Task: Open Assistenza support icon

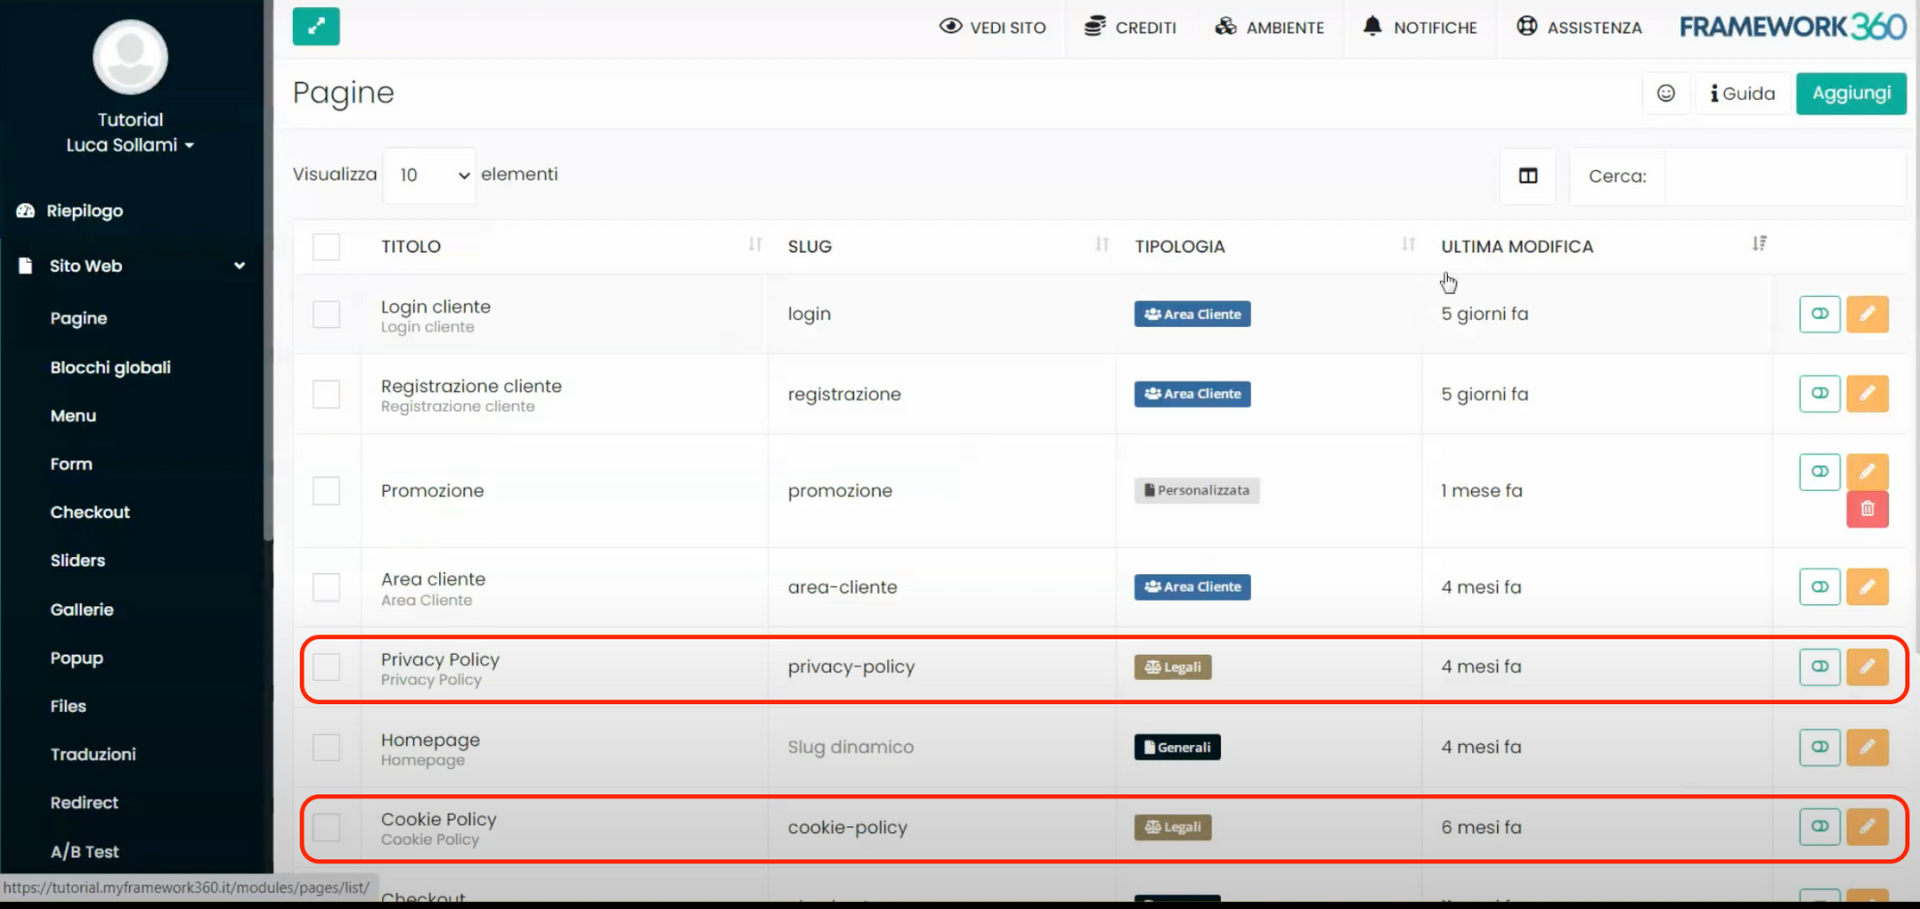Action: 1527,27
